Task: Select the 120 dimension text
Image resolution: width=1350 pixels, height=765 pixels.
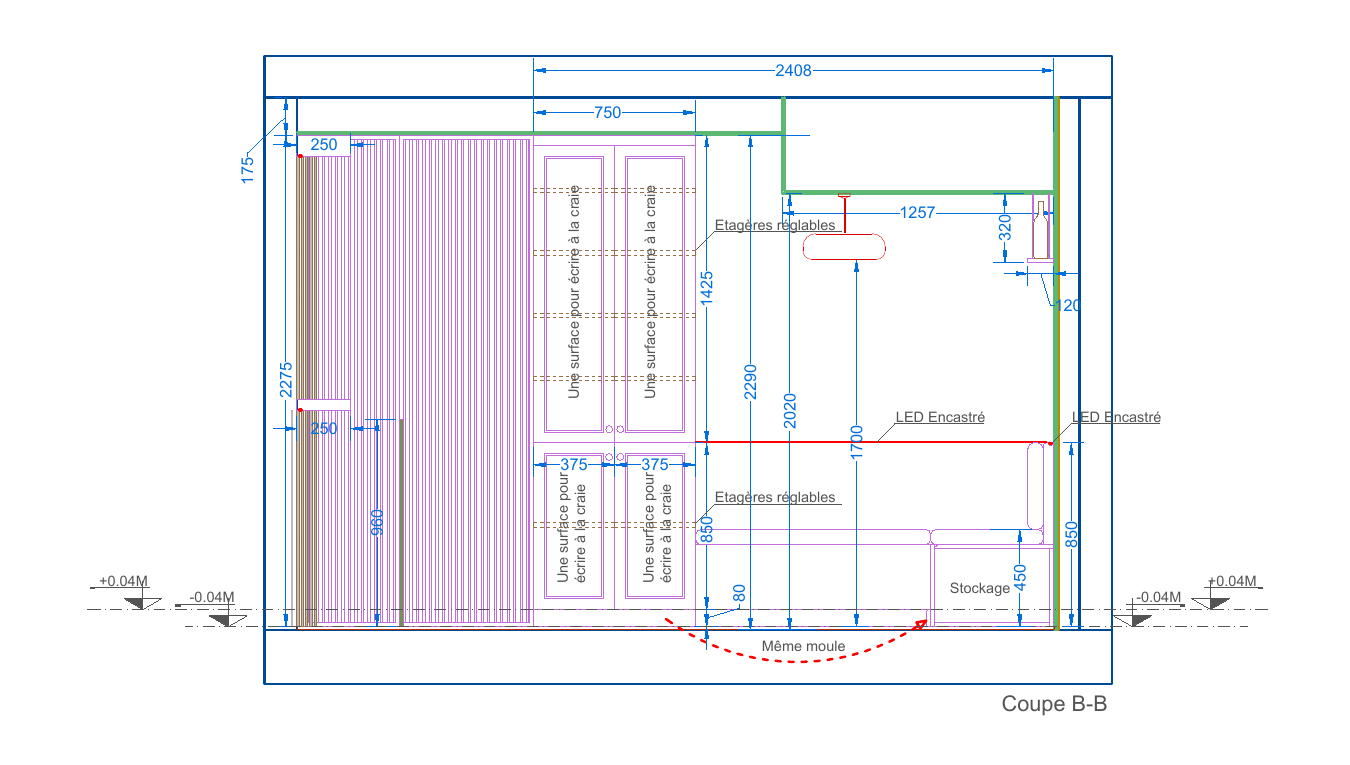Action: pos(1068,305)
